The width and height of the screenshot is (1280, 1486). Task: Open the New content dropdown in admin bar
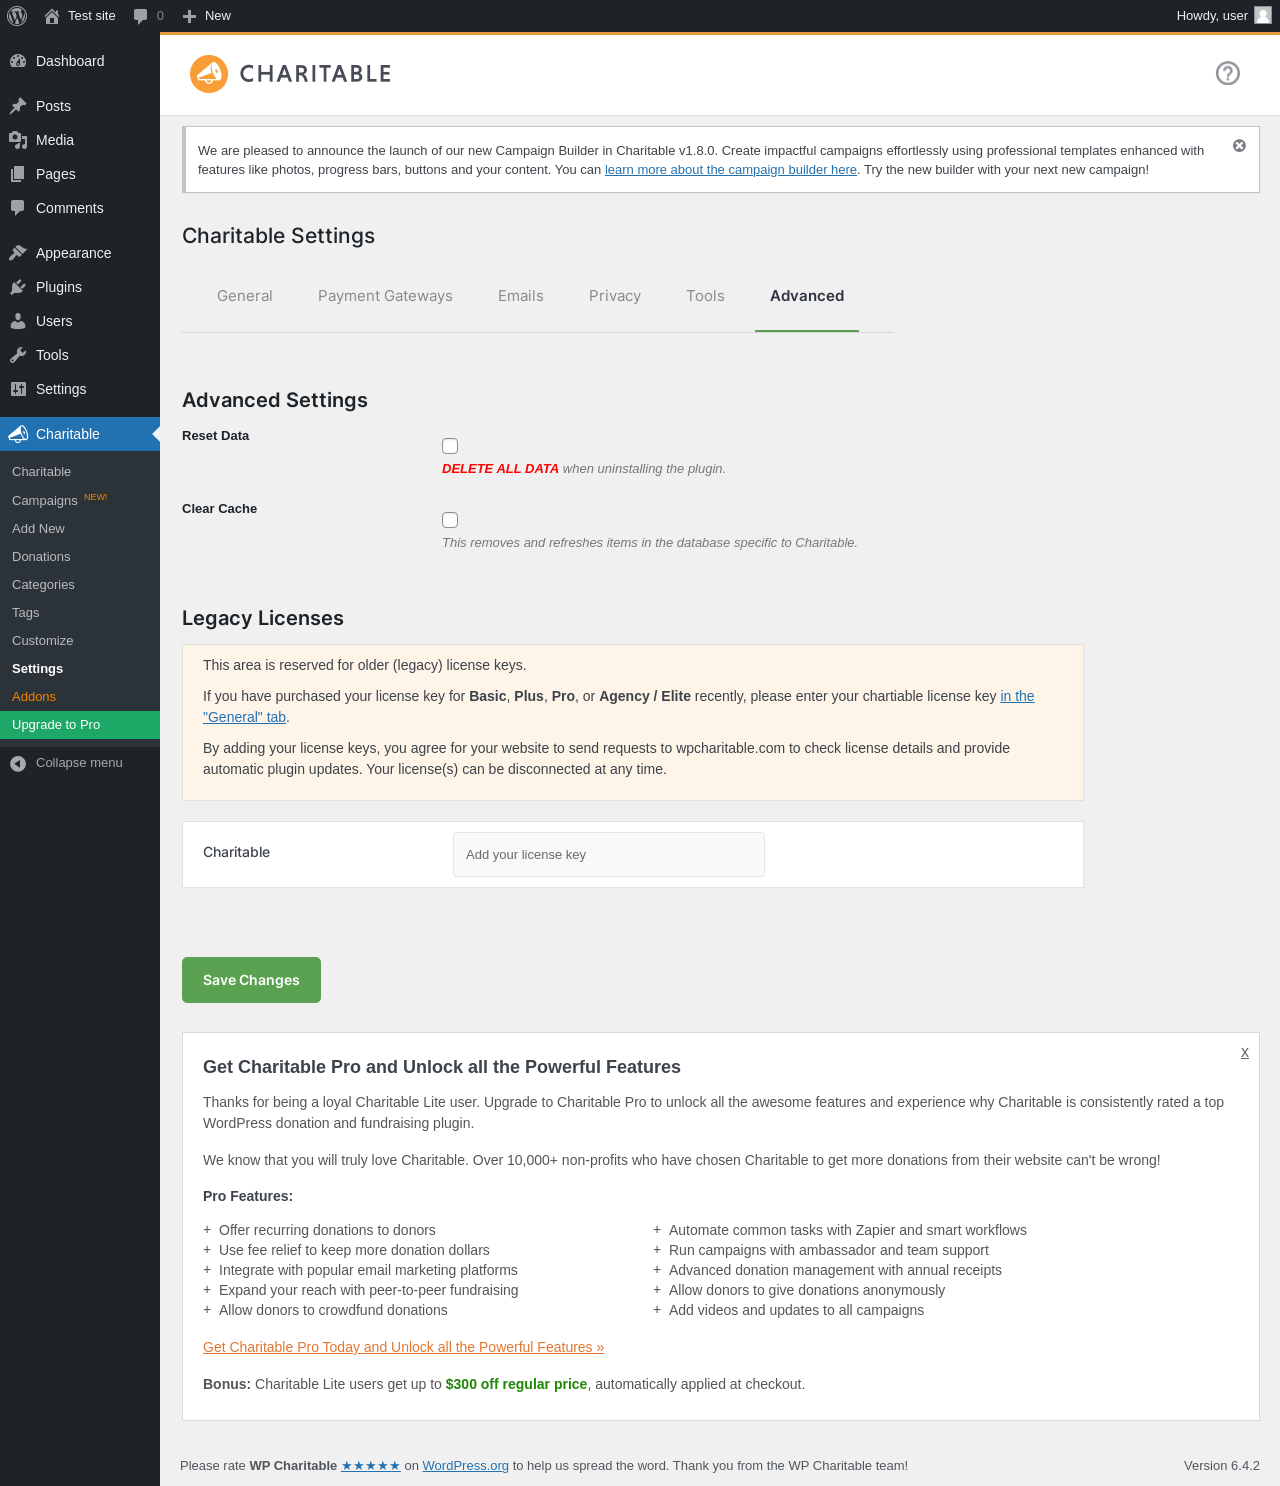[x=207, y=16]
